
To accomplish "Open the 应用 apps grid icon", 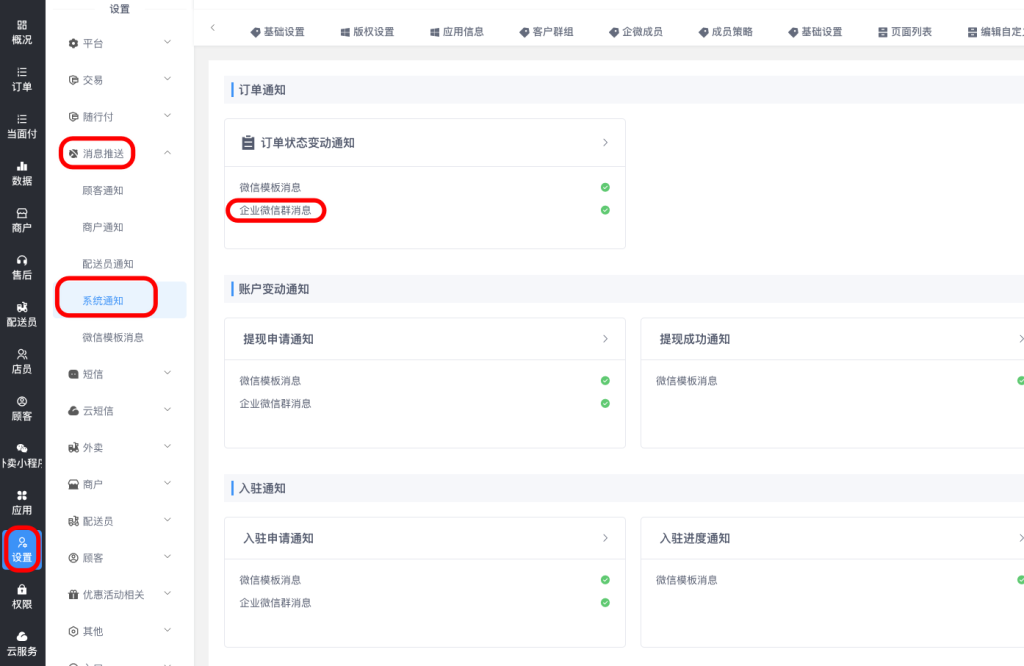I will [22, 502].
